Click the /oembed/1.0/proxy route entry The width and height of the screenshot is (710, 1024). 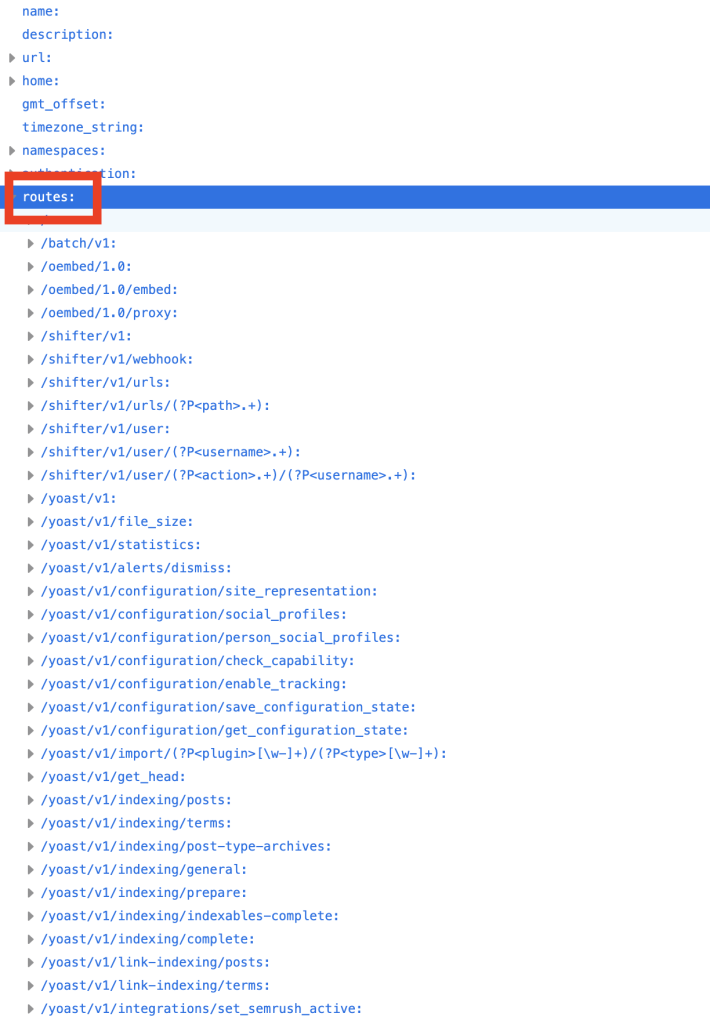pos(109,313)
